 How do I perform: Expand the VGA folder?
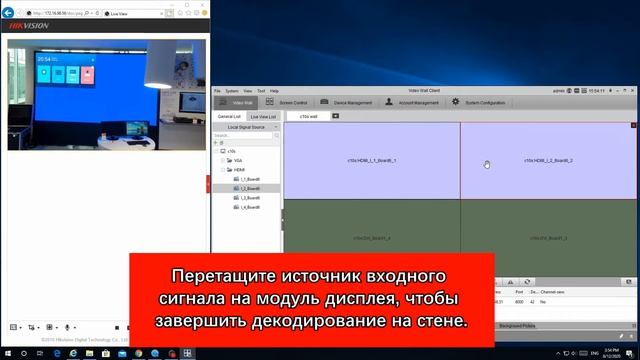tap(223, 160)
